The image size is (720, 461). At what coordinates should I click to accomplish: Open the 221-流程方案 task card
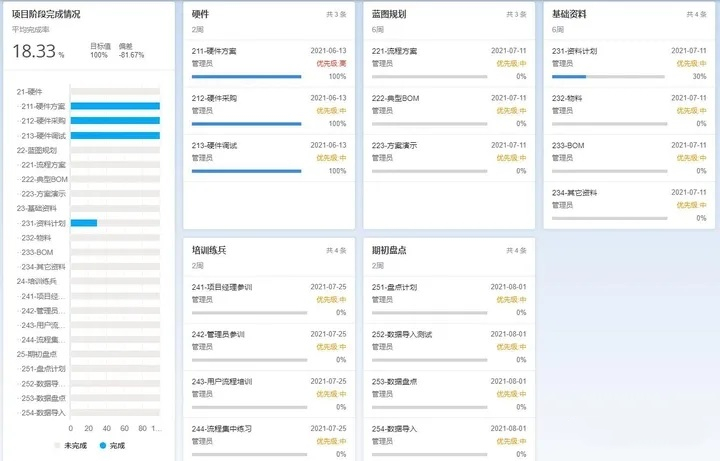click(x=448, y=62)
